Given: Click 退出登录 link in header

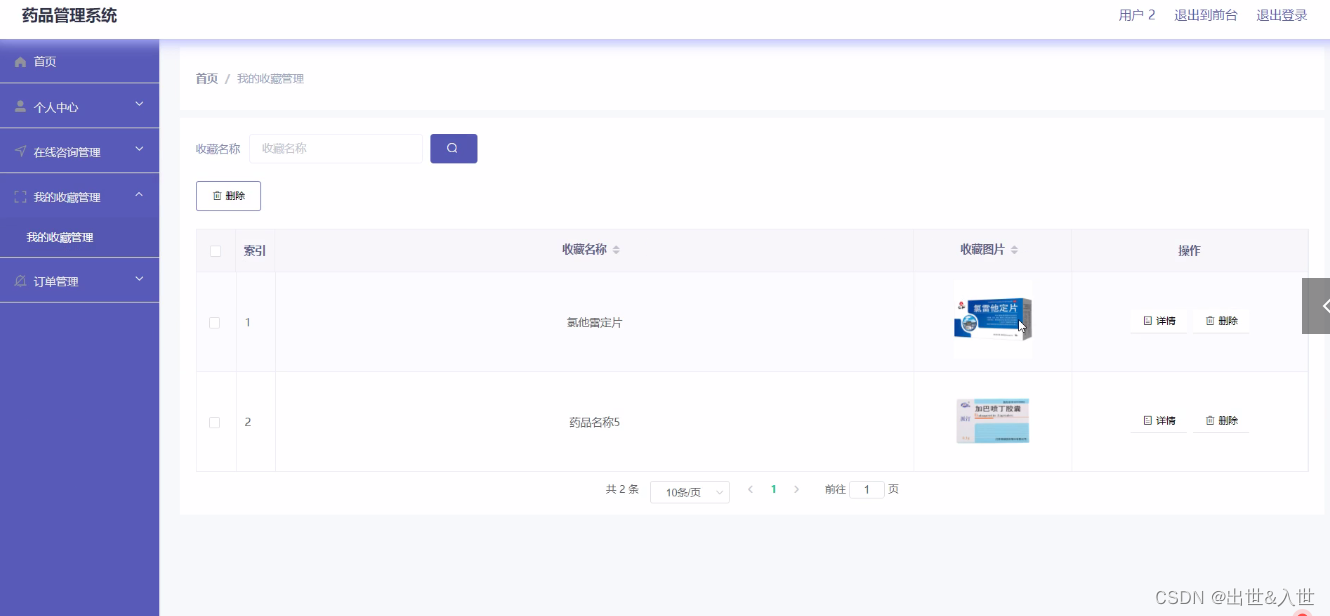Looking at the screenshot, I should (1282, 15).
